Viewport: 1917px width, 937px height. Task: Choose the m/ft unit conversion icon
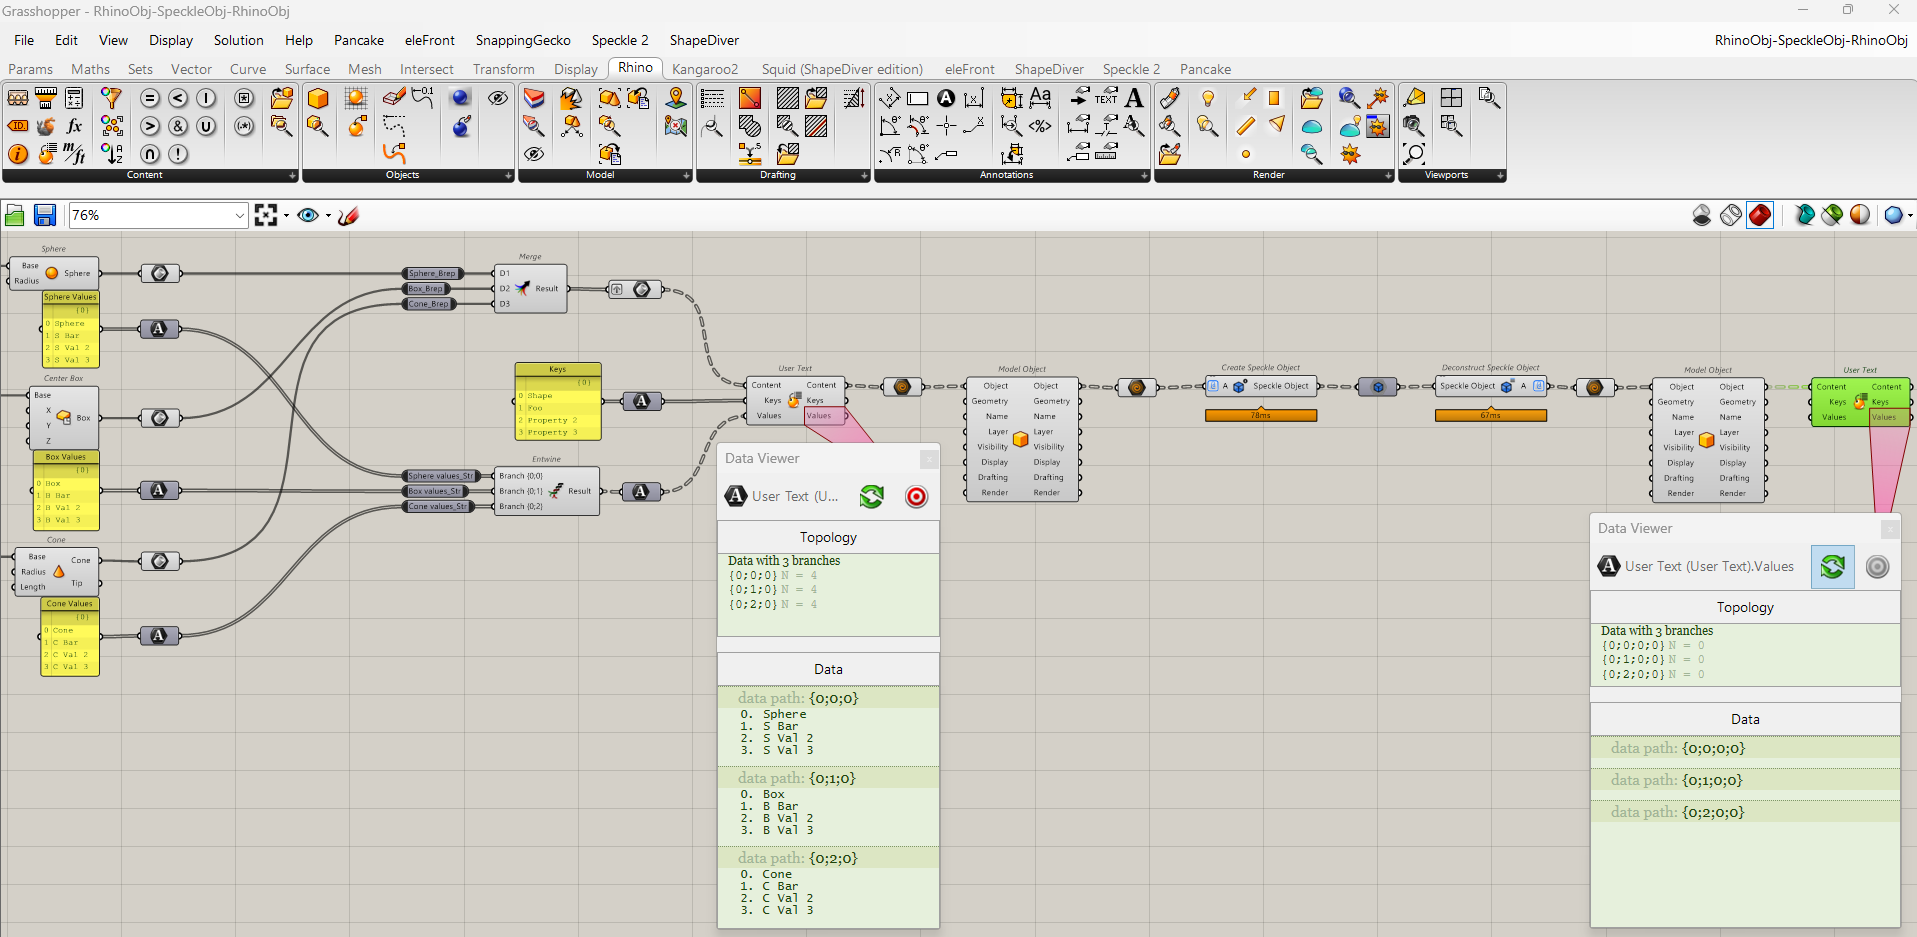[x=74, y=154]
